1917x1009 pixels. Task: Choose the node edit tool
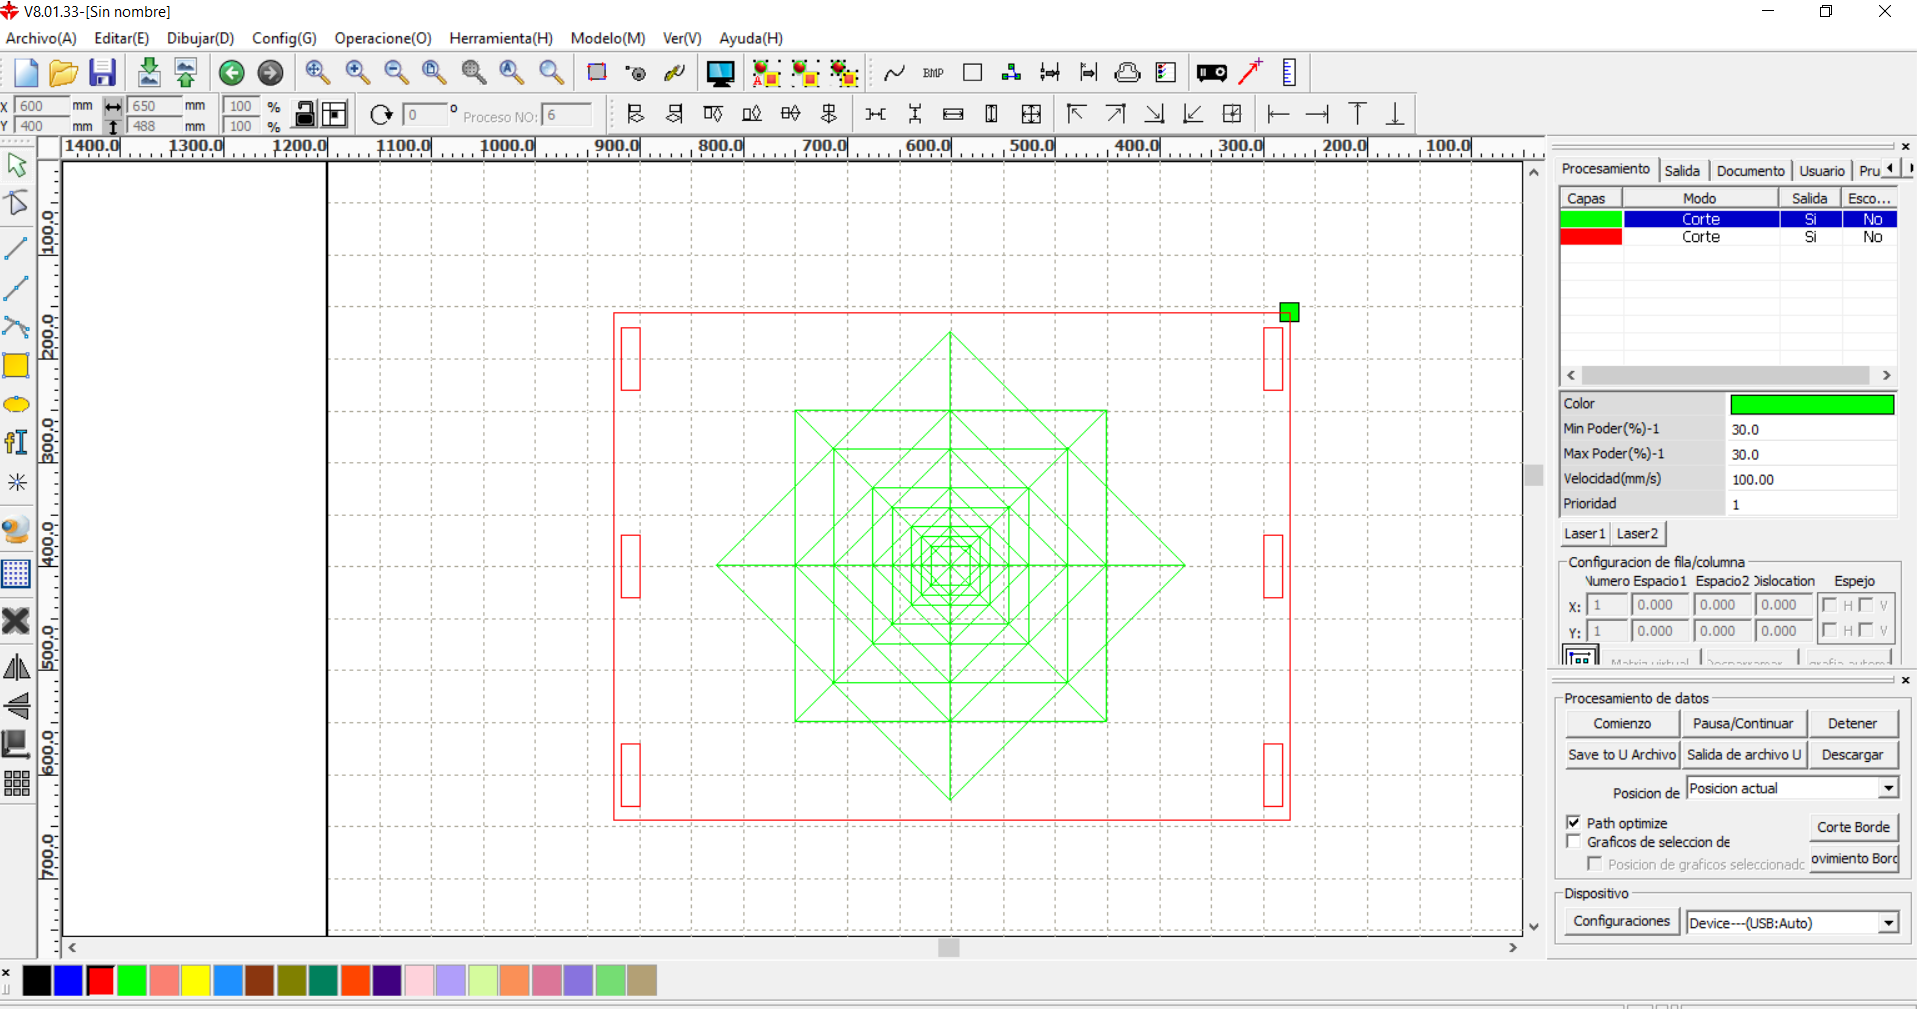[x=17, y=204]
